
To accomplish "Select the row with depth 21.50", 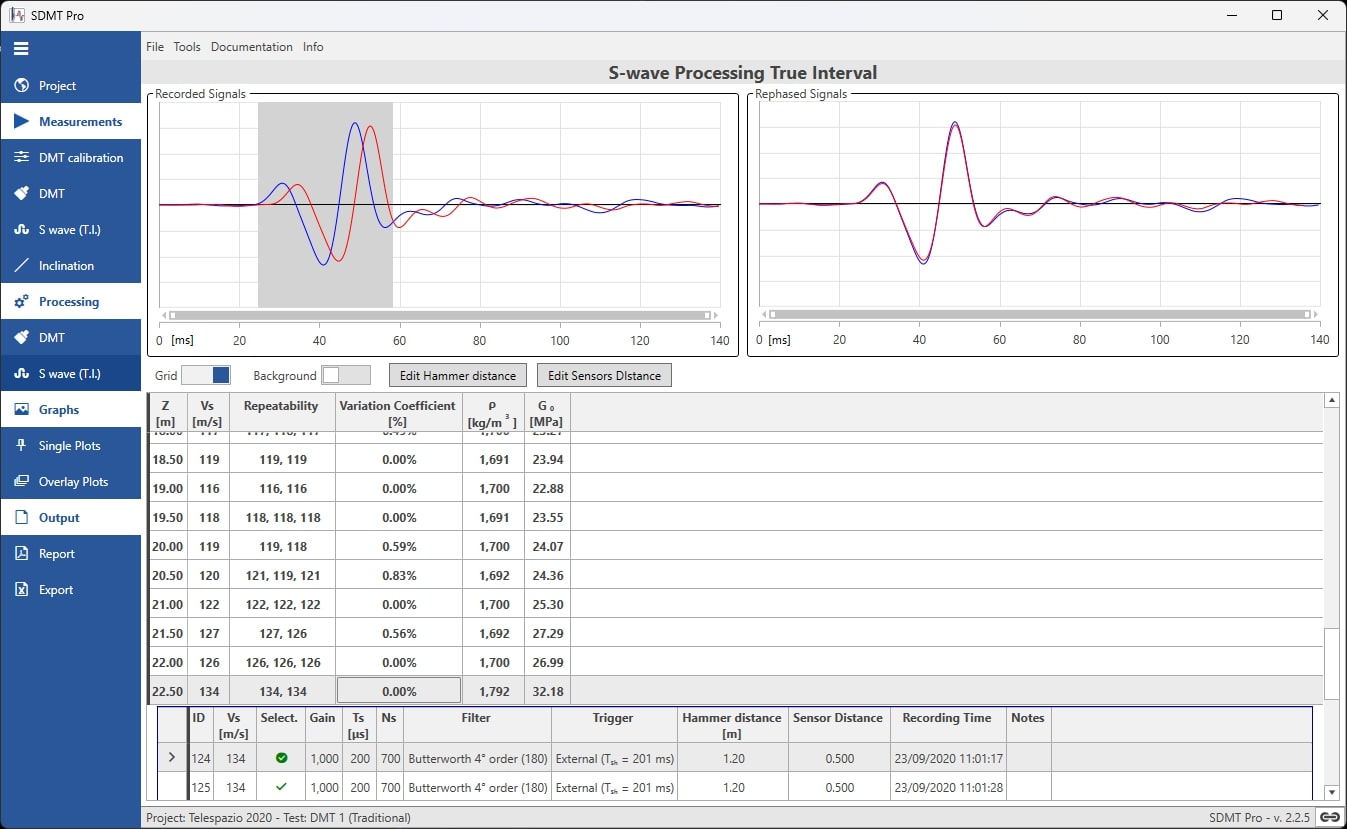I will (735, 634).
